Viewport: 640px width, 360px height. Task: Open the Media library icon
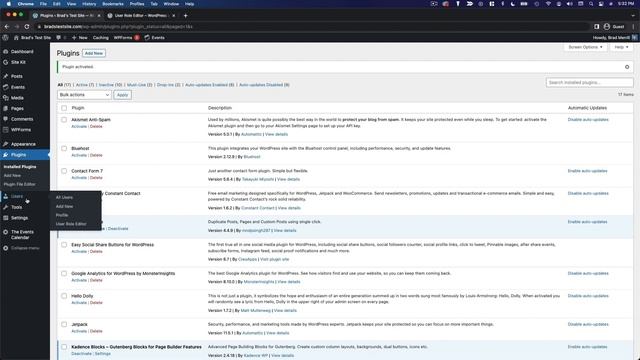click(x=6, y=98)
